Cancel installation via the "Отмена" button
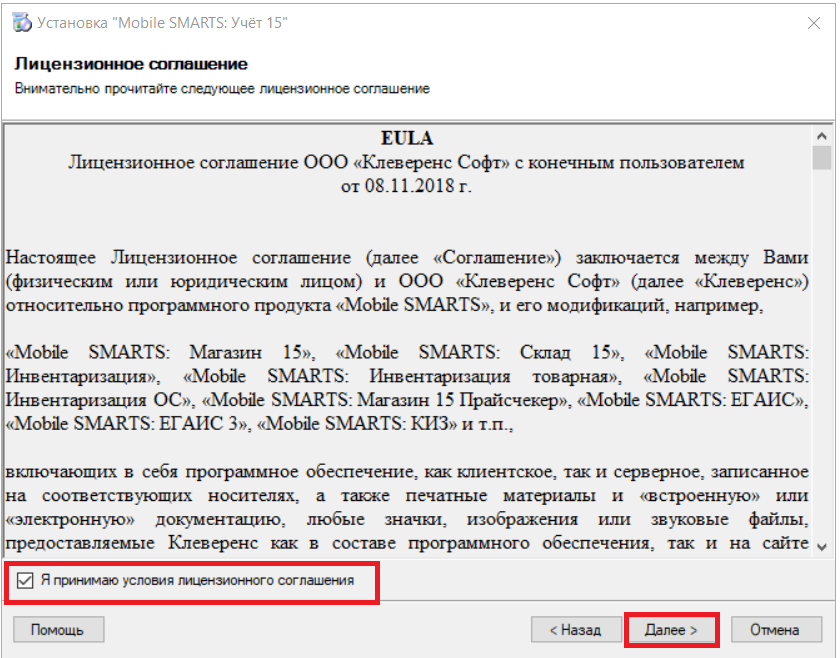 (x=775, y=630)
